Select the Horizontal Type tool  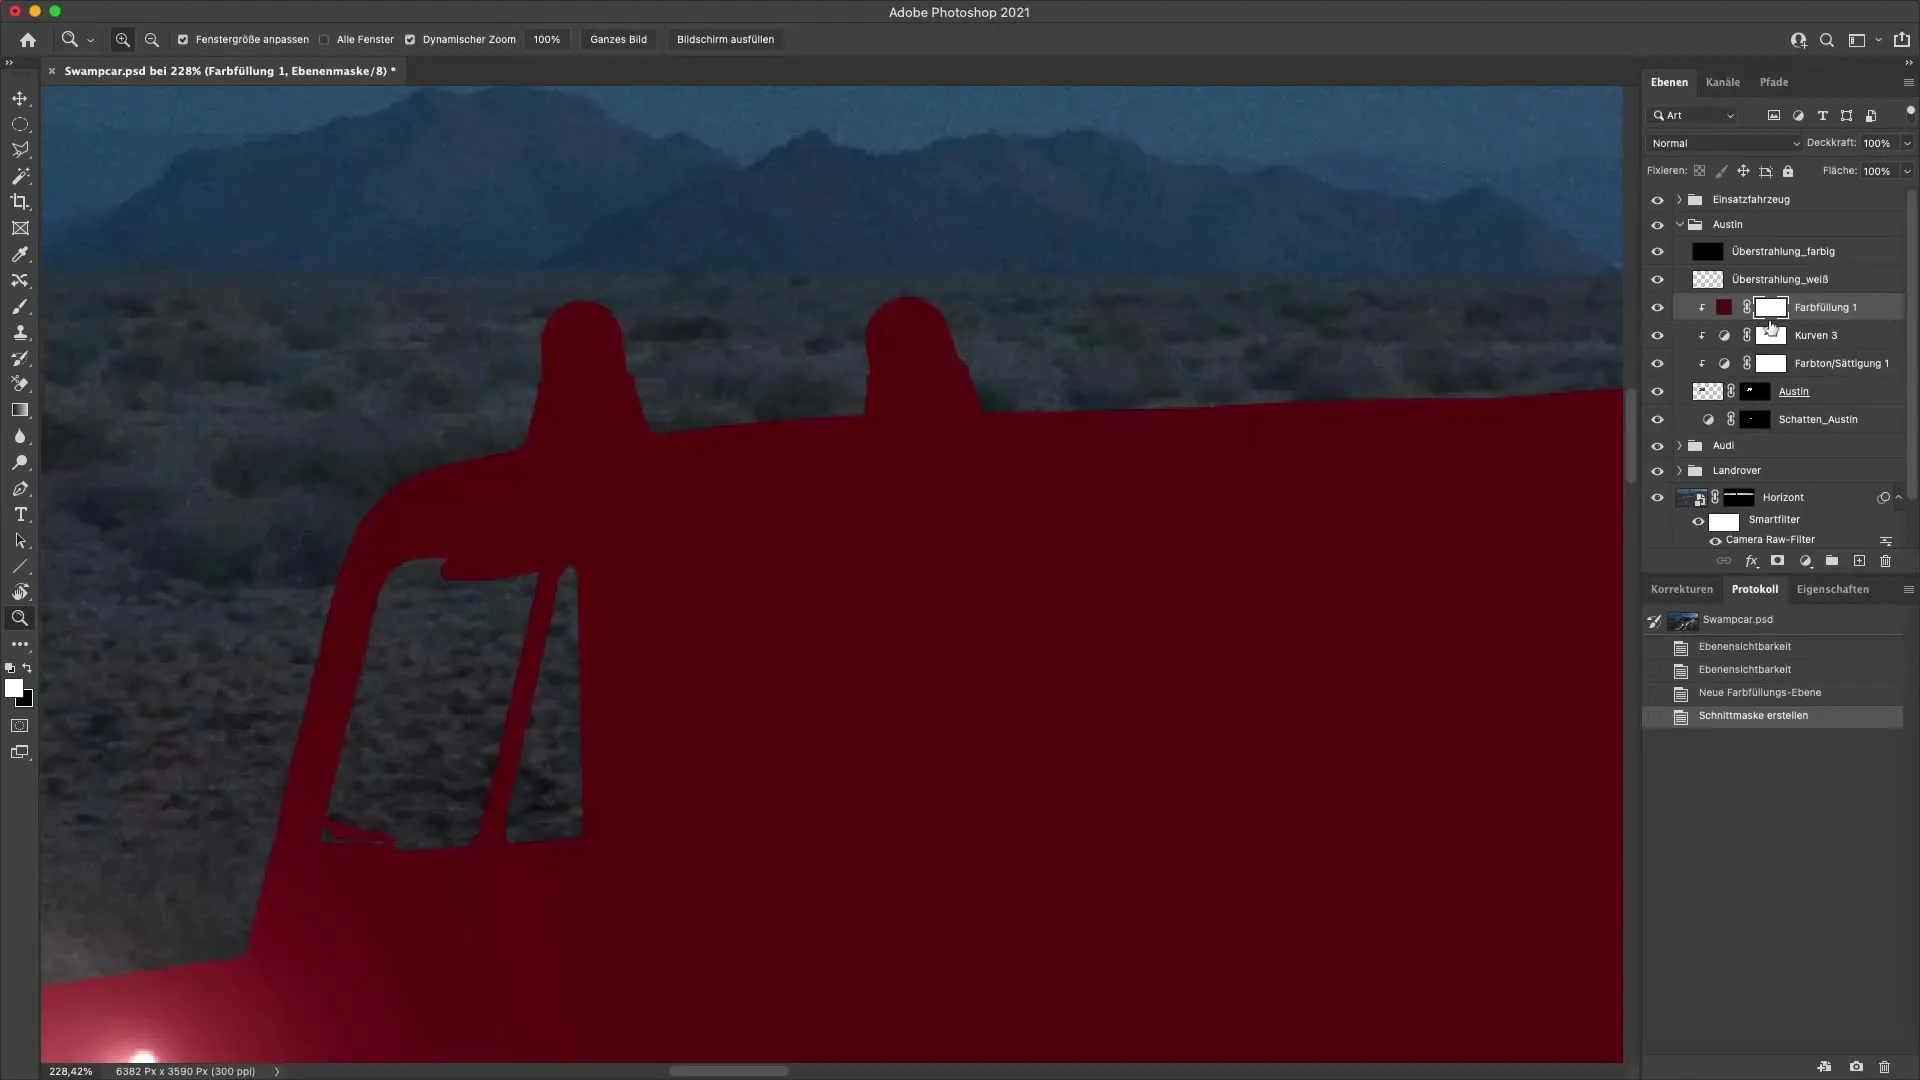point(20,514)
